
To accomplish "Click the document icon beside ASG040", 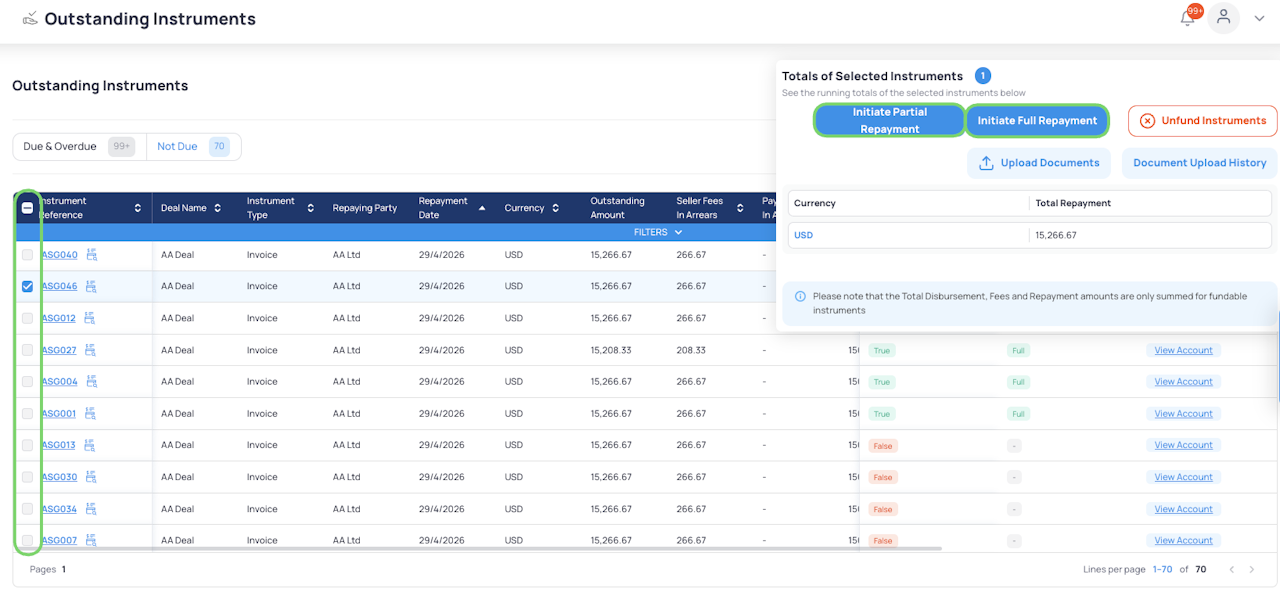I will coord(91,255).
